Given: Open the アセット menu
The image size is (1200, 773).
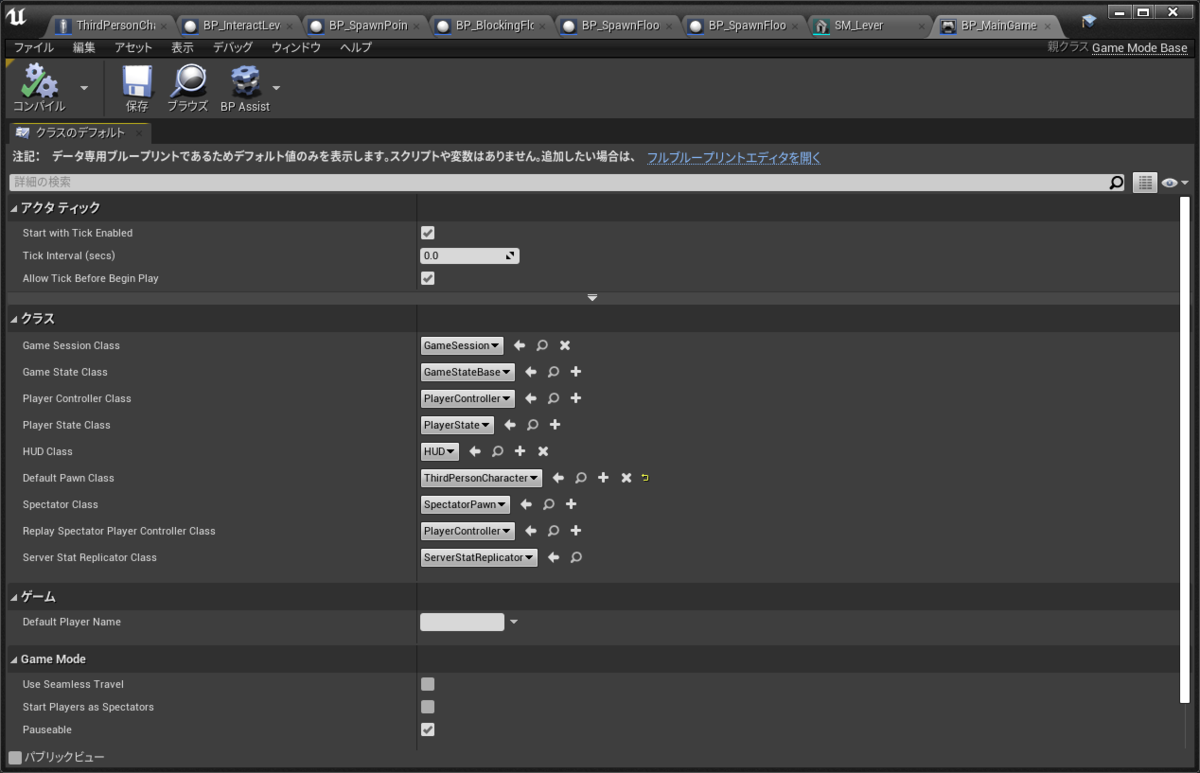Looking at the screenshot, I should [133, 47].
